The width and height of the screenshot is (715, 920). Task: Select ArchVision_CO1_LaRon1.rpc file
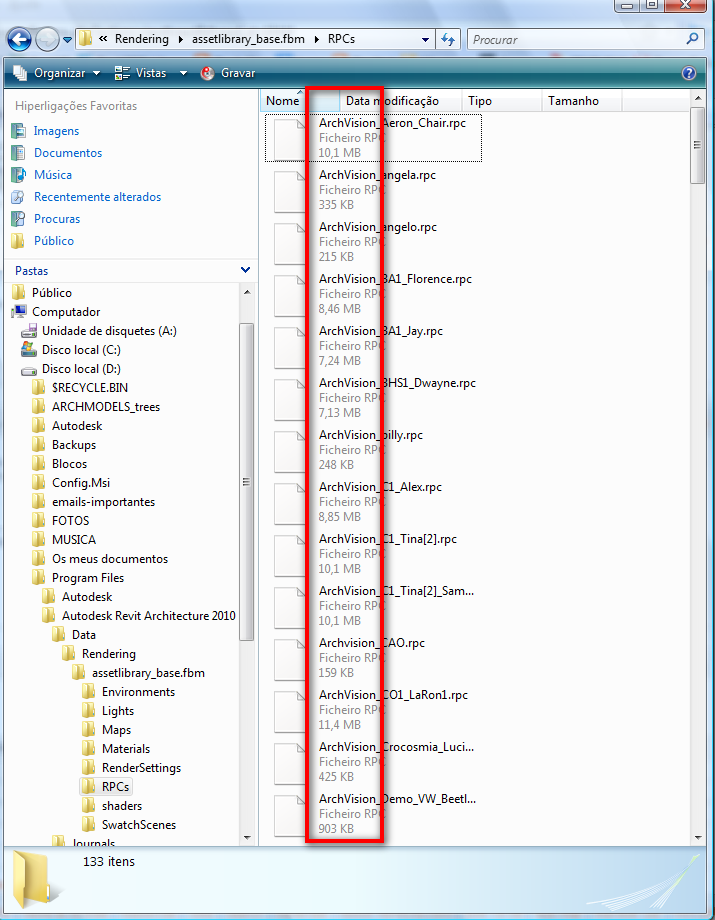click(x=374, y=709)
